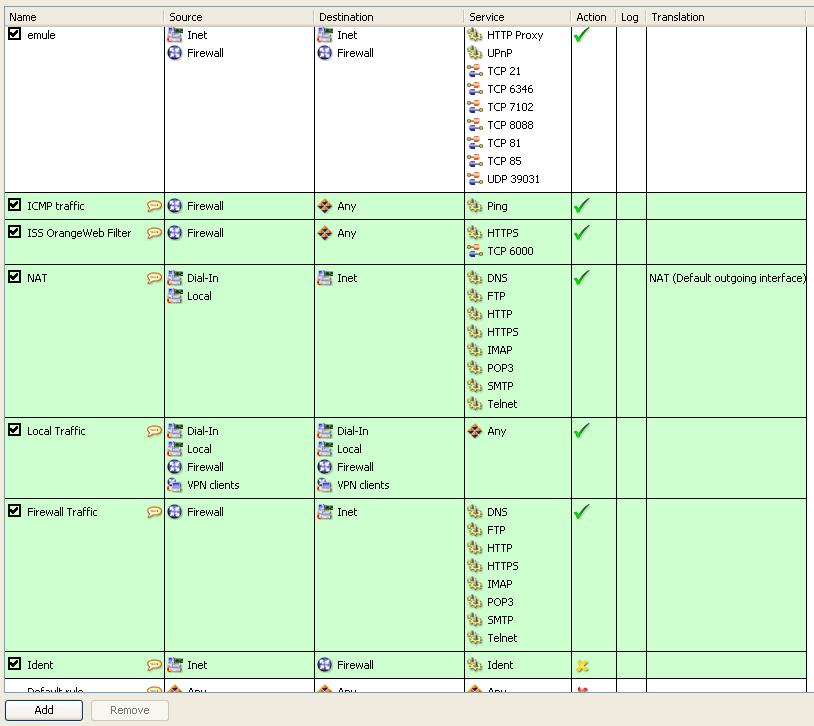Click the TCP 21 port icon
Screen dimensions: 814x726
click(474, 71)
